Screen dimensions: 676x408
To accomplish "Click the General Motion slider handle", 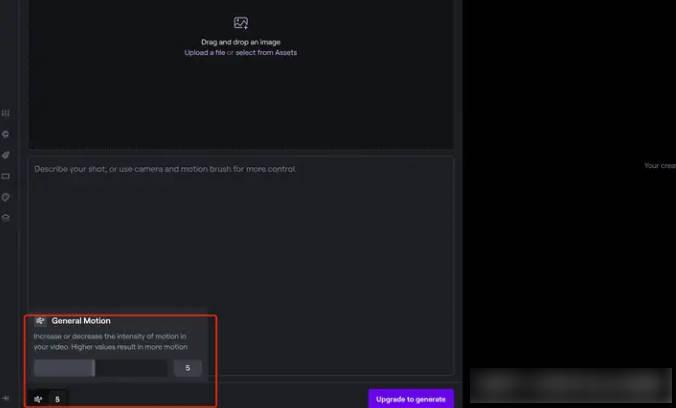I will [94, 368].
